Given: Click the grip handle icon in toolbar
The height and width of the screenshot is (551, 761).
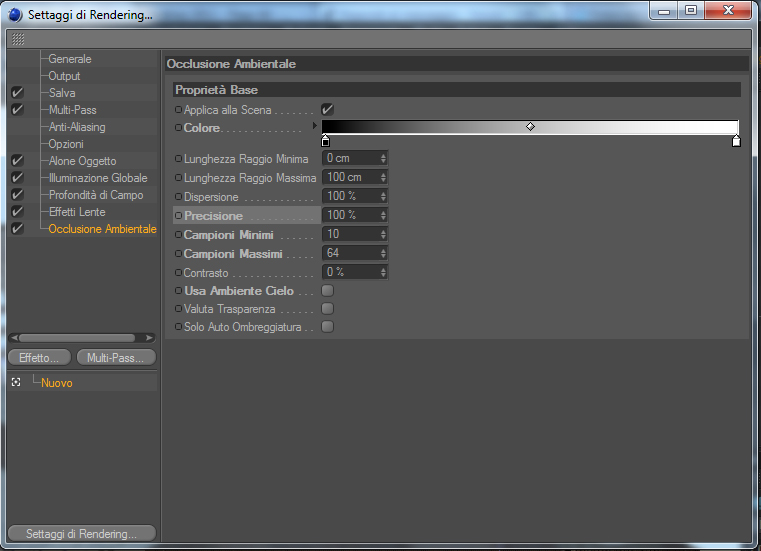Looking at the screenshot, I should (x=18, y=39).
